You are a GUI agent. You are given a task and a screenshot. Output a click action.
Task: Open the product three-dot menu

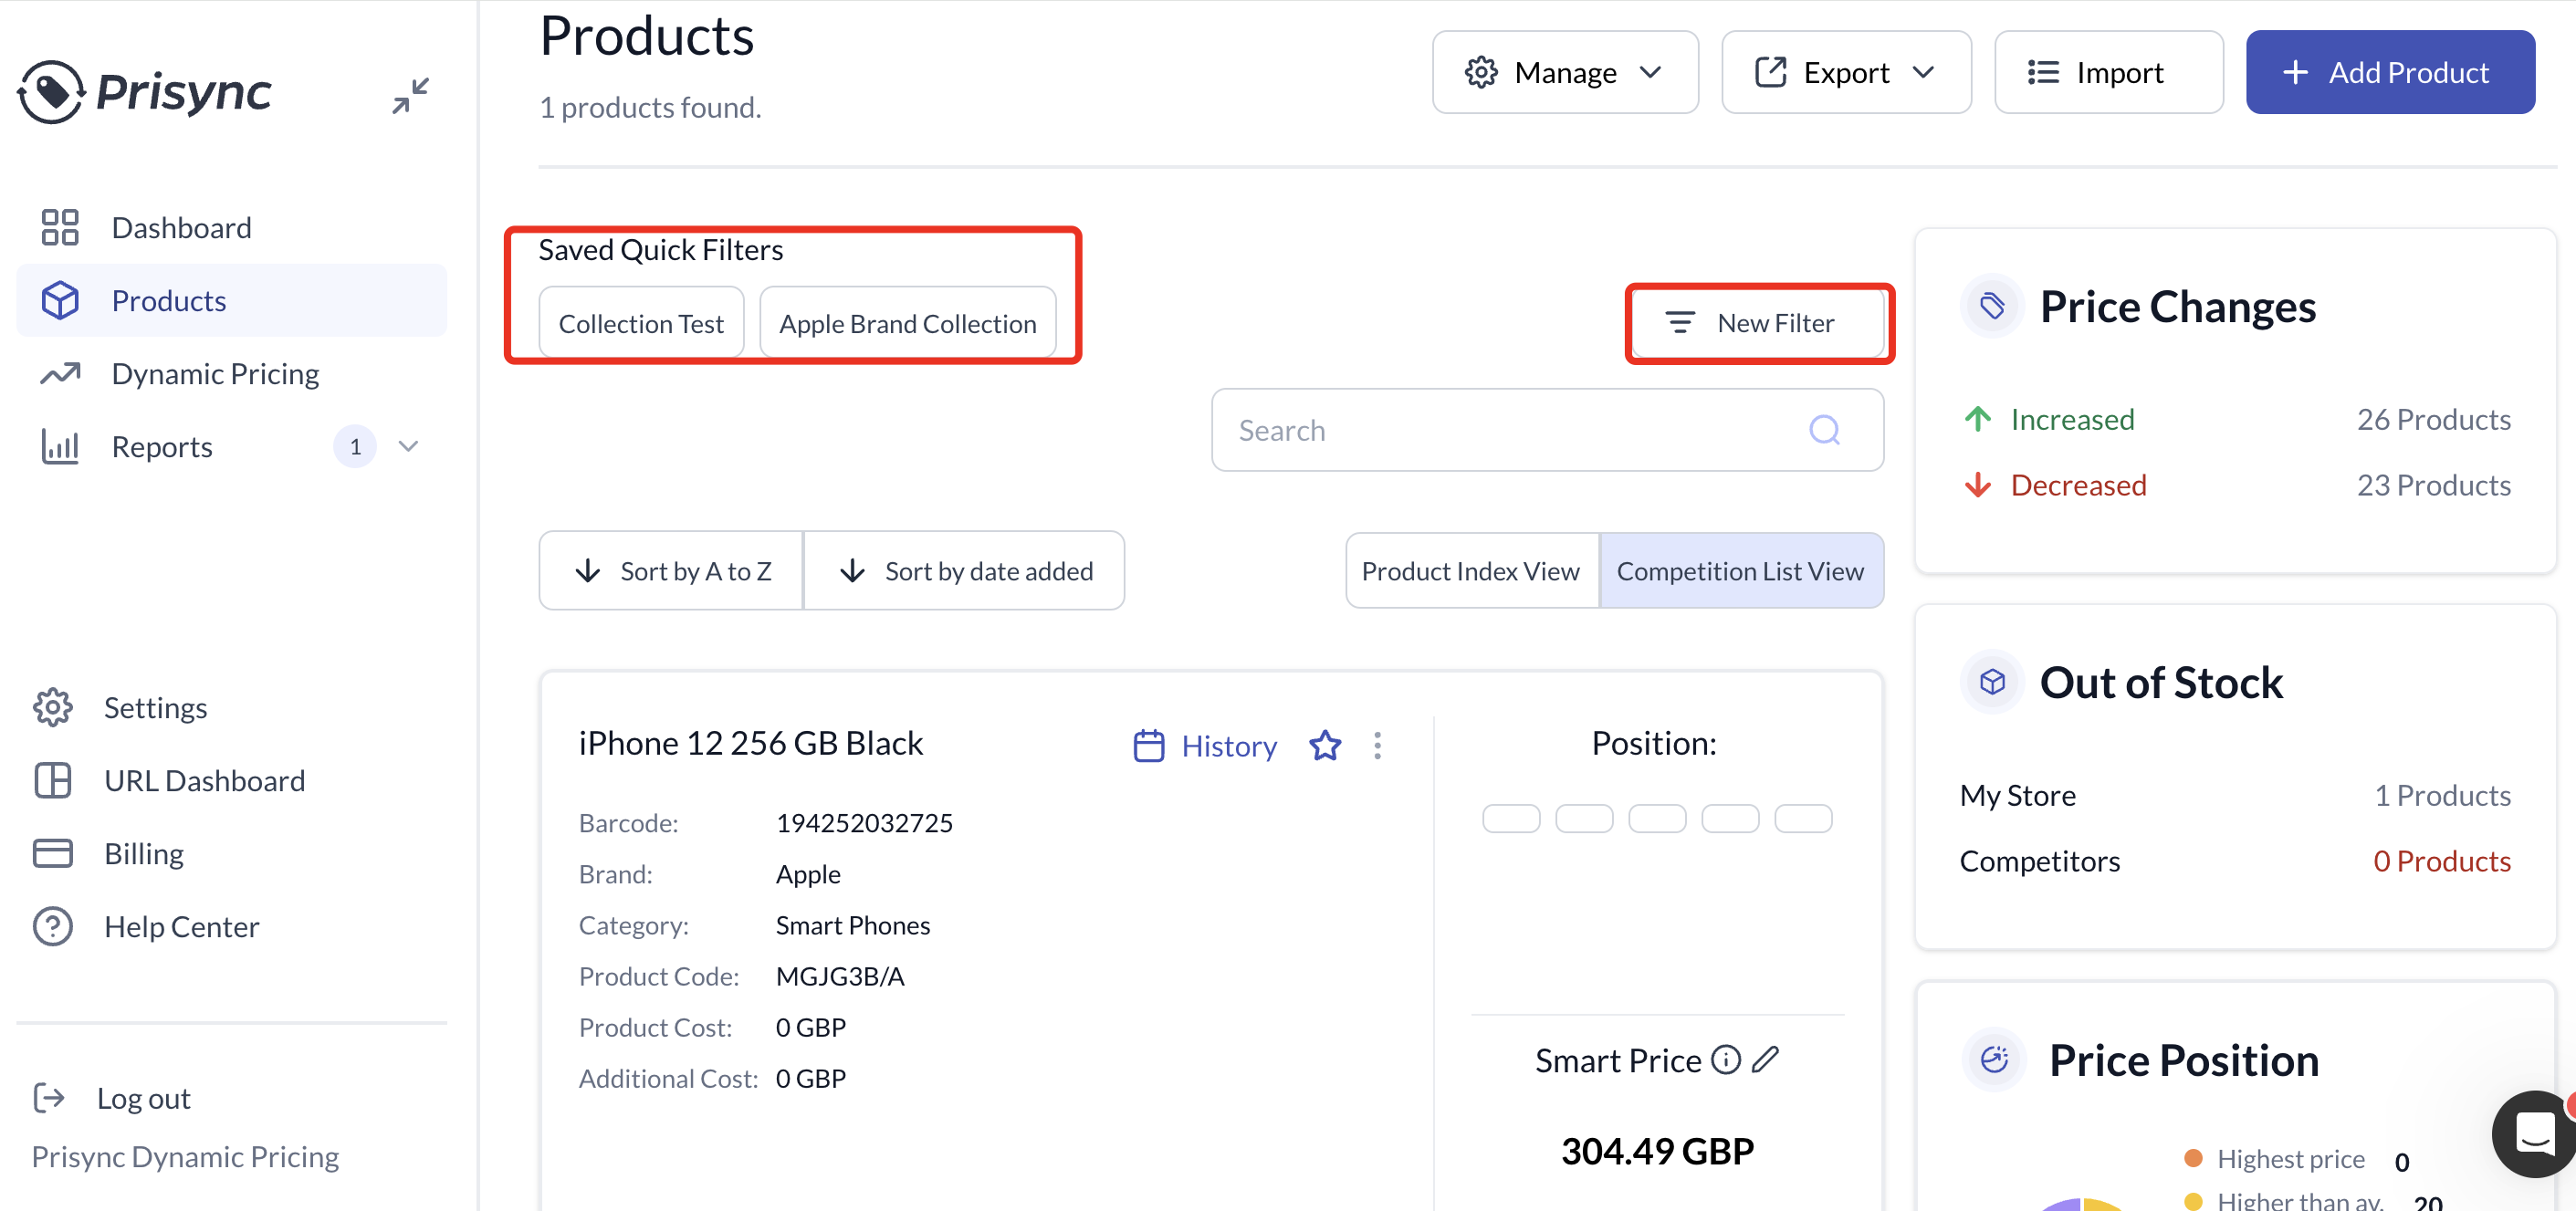[x=1377, y=745]
